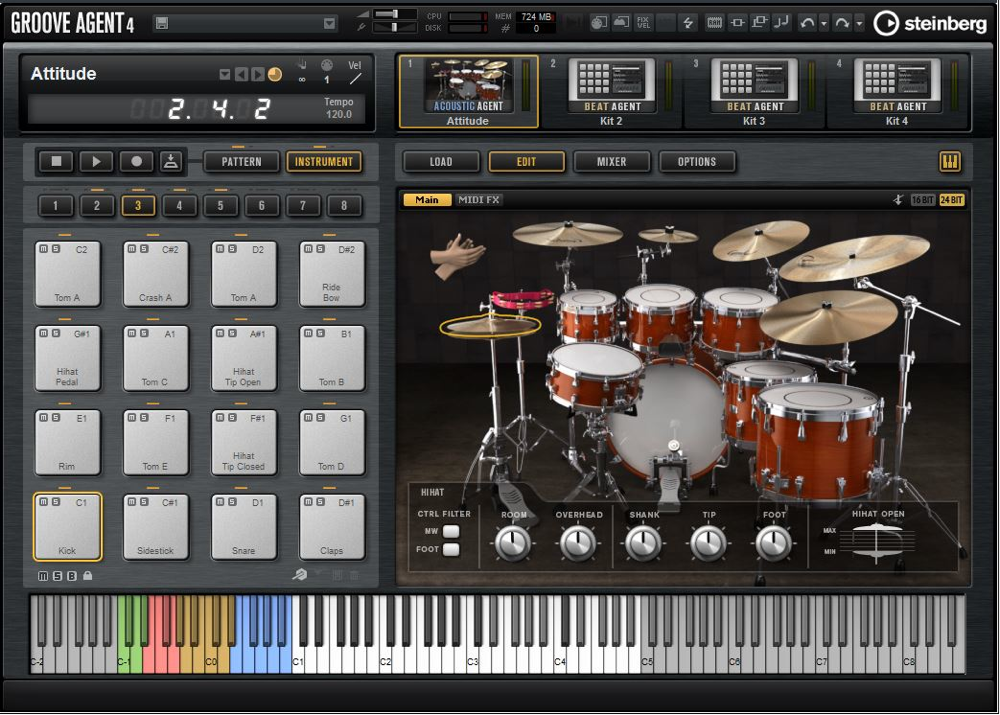Stop playback with the Stop button
The image size is (1000, 715).
tap(56, 161)
